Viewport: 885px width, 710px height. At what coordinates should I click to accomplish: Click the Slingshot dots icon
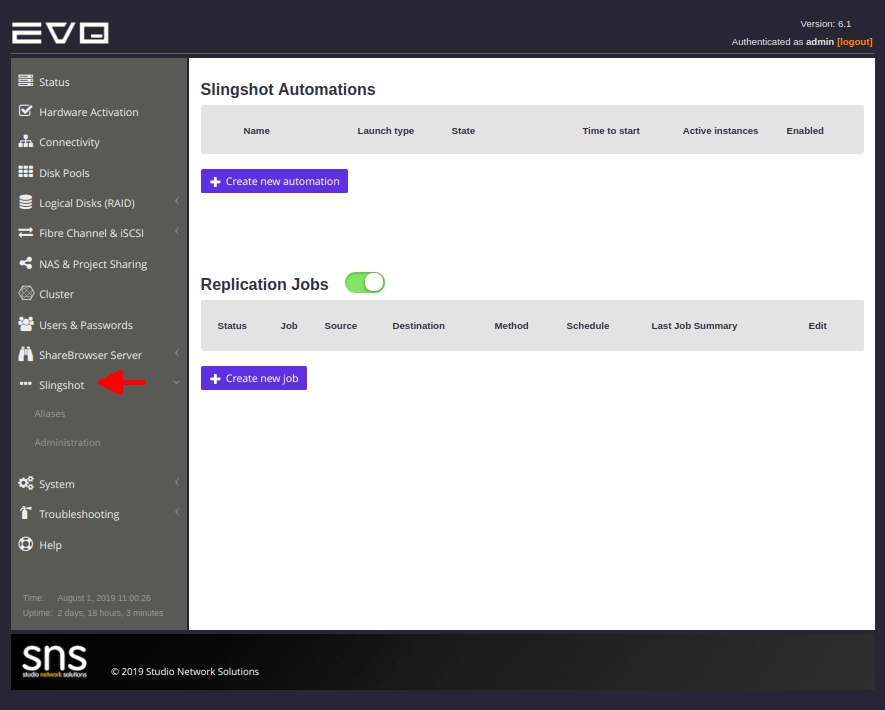point(25,384)
